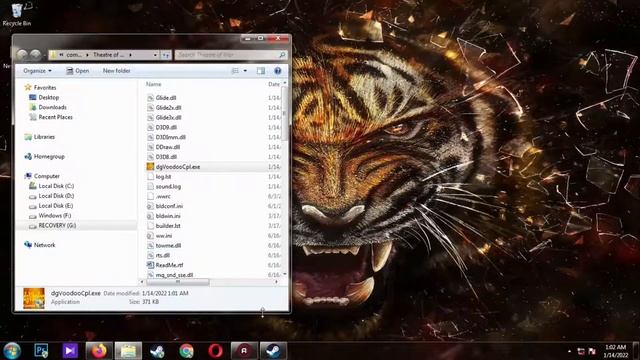The width and height of the screenshot is (640, 360).
Task: Open Downloads in navigation pane
Action: pos(52,107)
